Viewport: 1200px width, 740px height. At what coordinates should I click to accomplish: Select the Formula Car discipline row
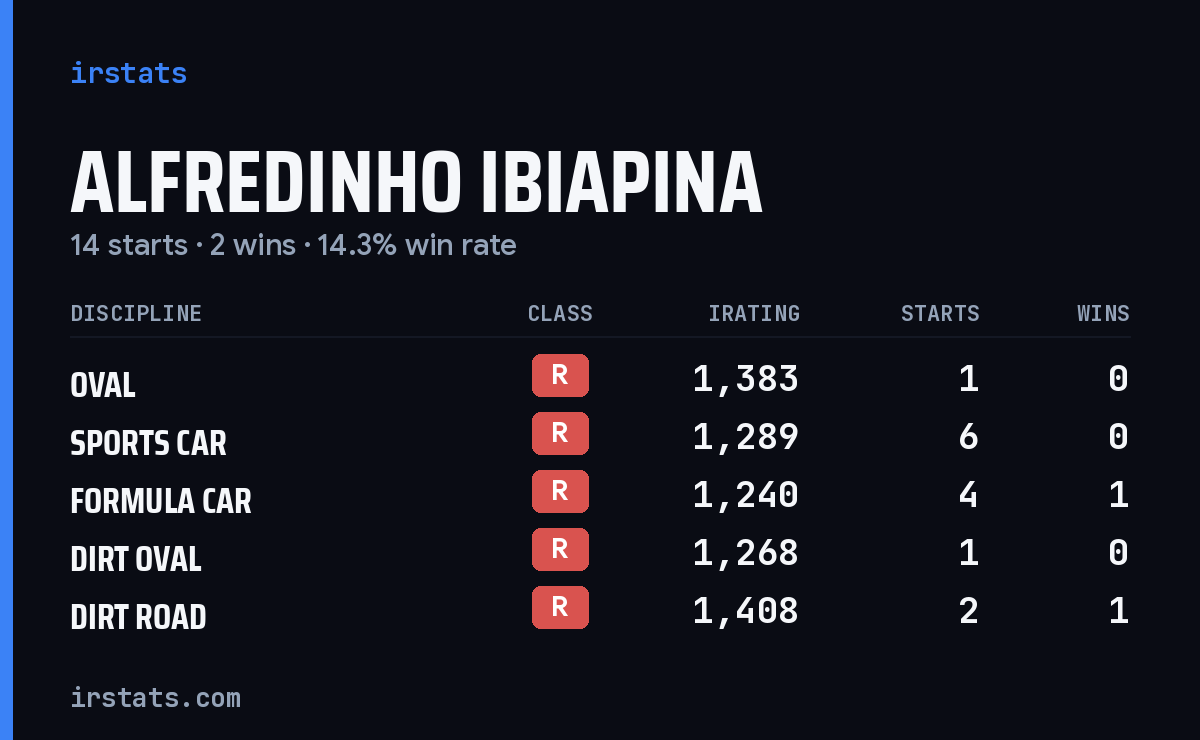pyautogui.click(x=600, y=495)
